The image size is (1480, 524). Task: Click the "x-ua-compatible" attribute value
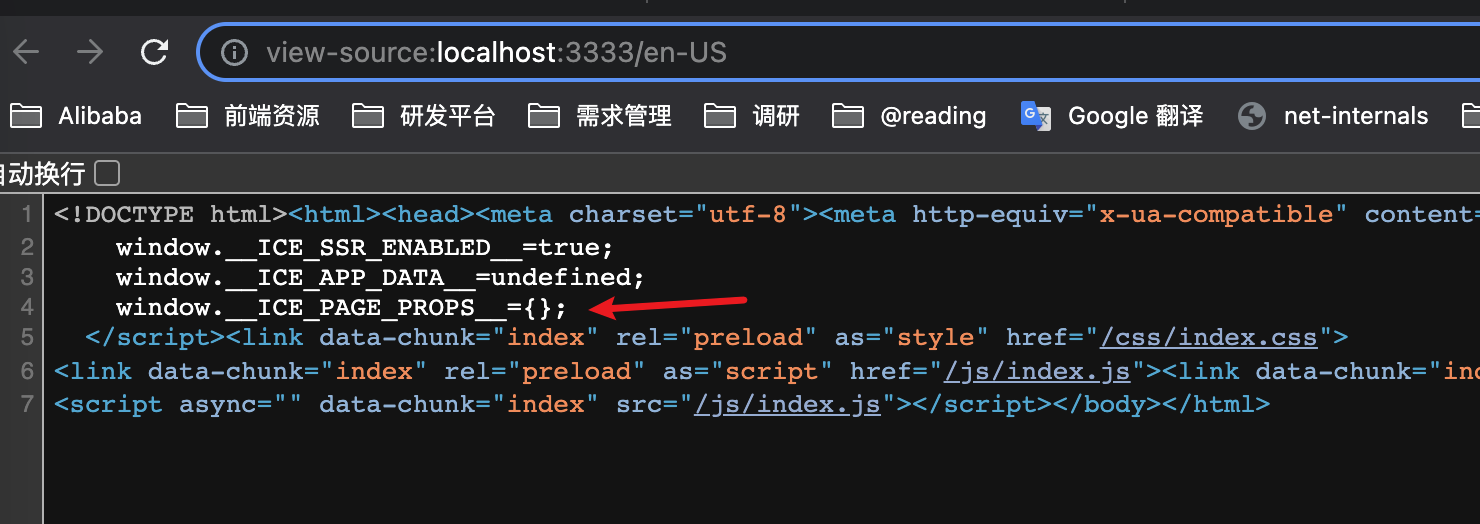(x=1216, y=214)
